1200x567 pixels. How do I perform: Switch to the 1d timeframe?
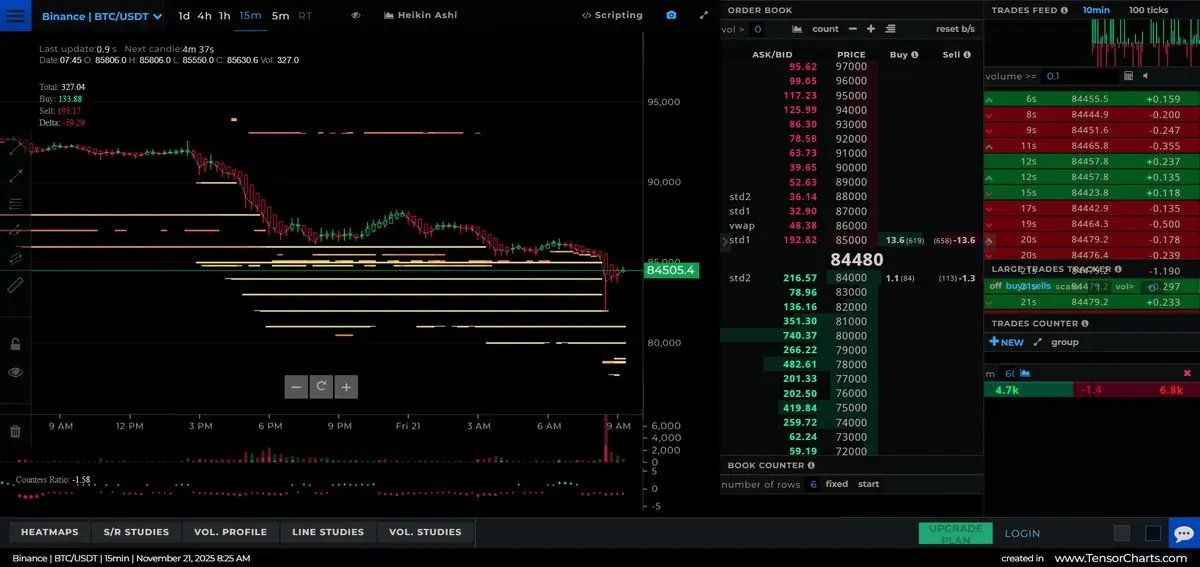tap(184, 15)
